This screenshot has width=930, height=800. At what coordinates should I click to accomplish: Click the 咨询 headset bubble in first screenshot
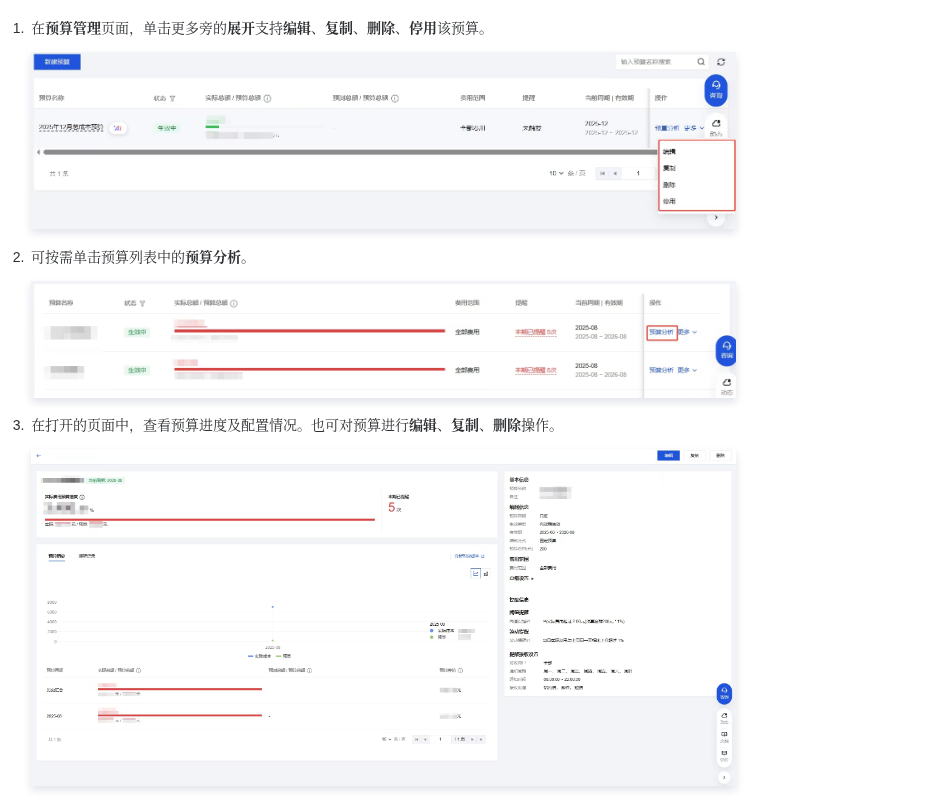click(x=716, y=90)
